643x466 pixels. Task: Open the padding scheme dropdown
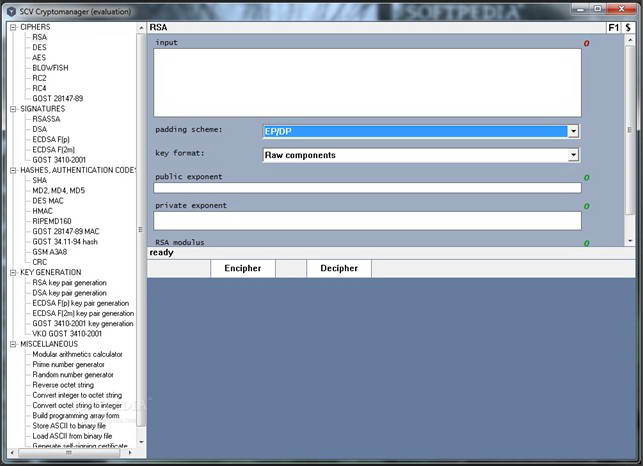tap(573, 131)
